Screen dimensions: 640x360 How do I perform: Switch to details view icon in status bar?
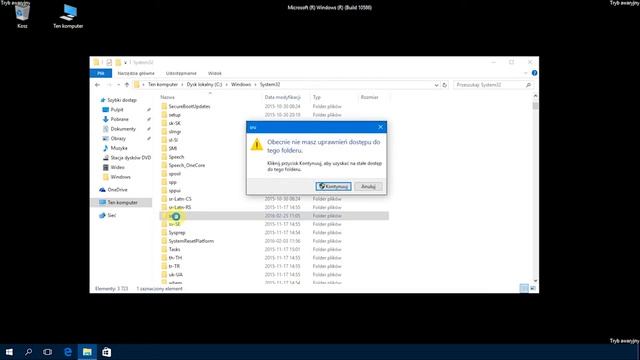(524, 288)
